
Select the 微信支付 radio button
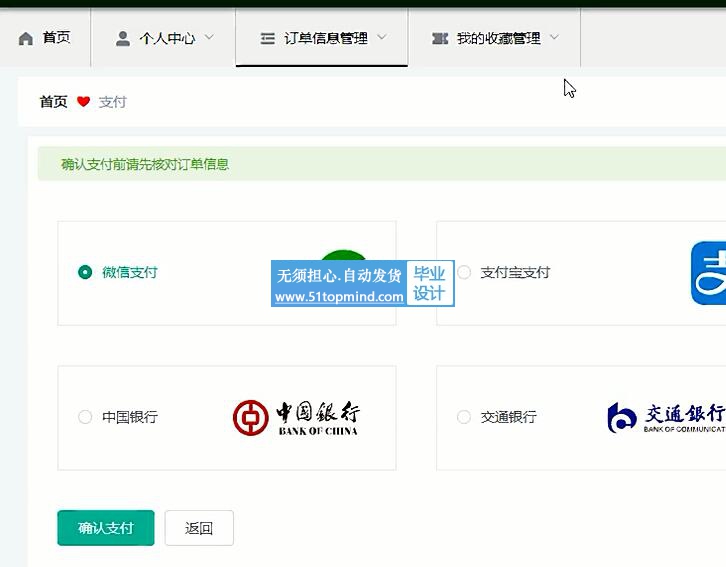pyautogui.click(x=85, y=272)
